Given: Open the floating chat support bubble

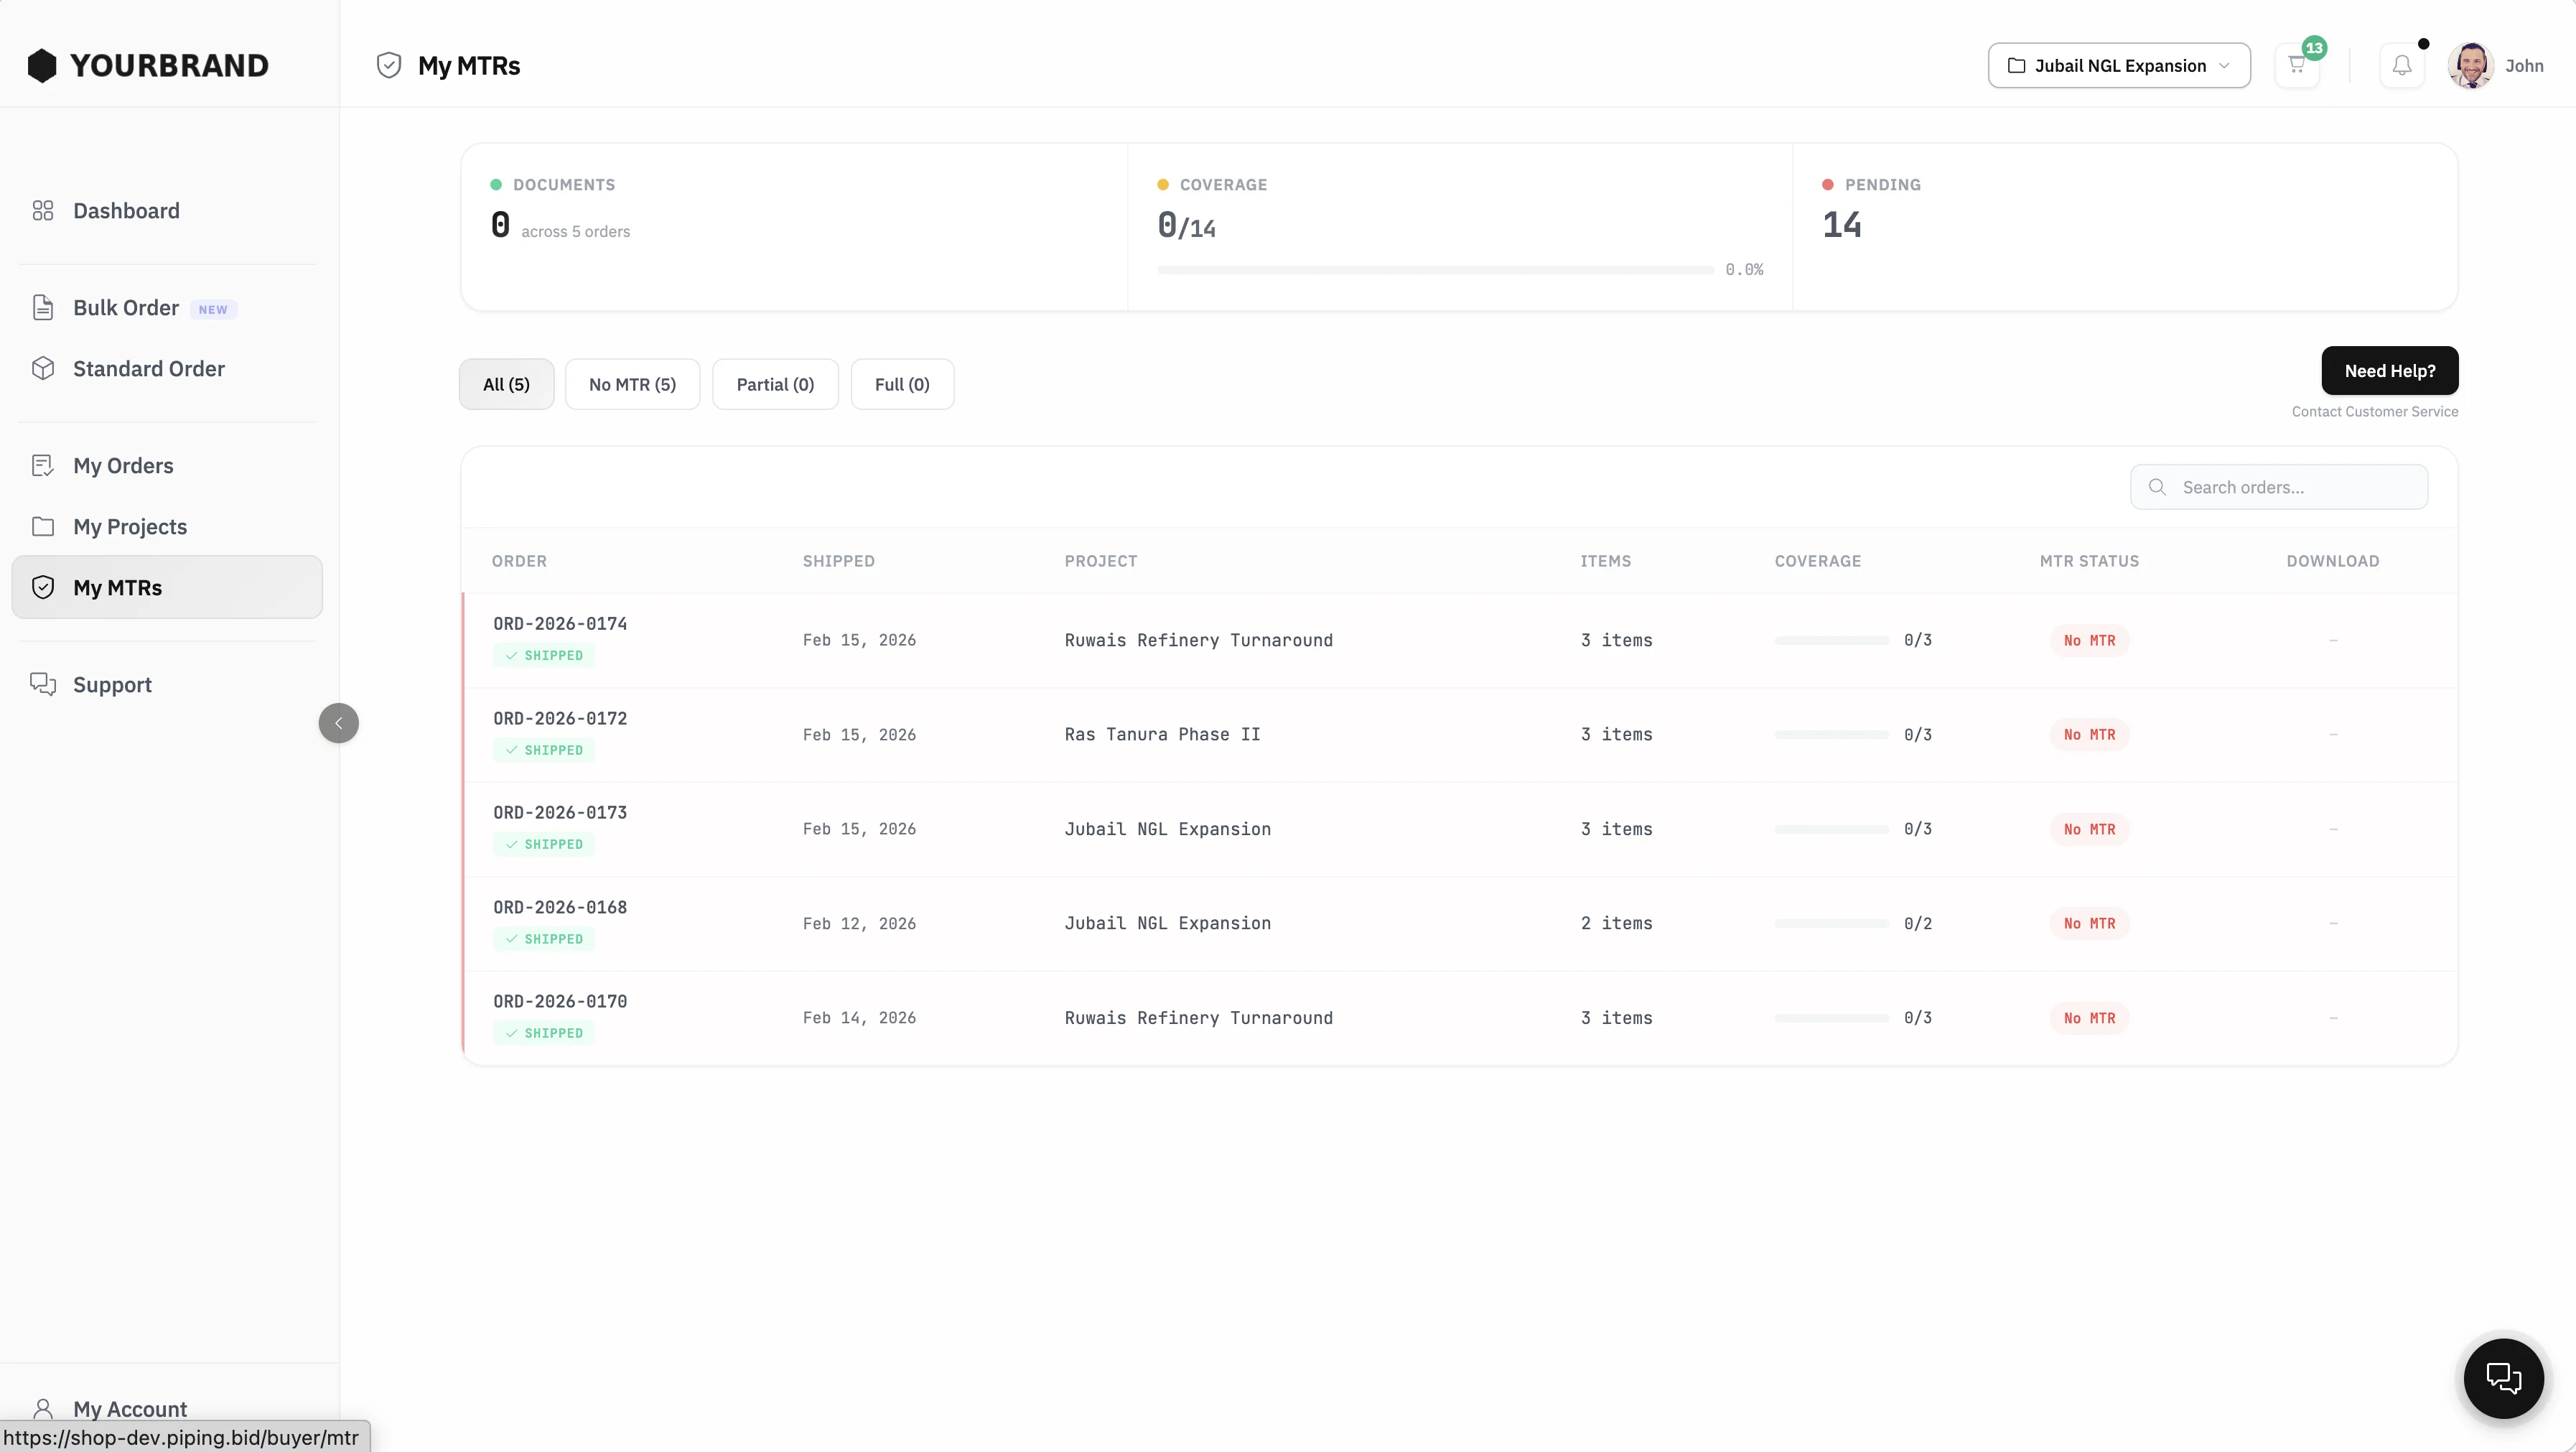Looking at the screenshot, I should coord(2503,1378).
